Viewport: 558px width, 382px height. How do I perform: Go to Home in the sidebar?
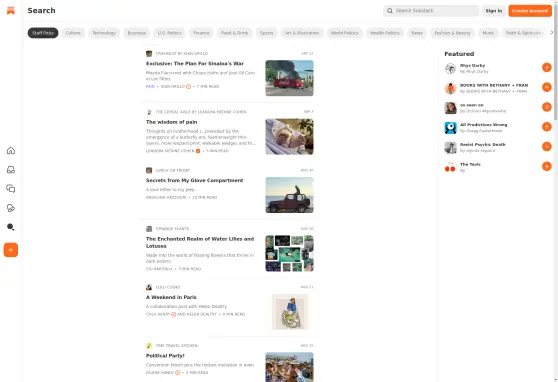(x=11, y=151)
